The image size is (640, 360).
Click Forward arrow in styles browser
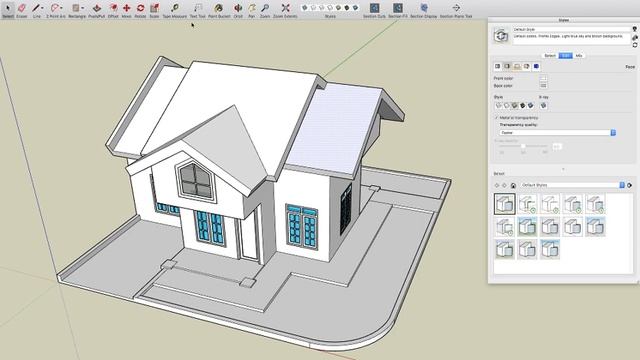[504, 185]
